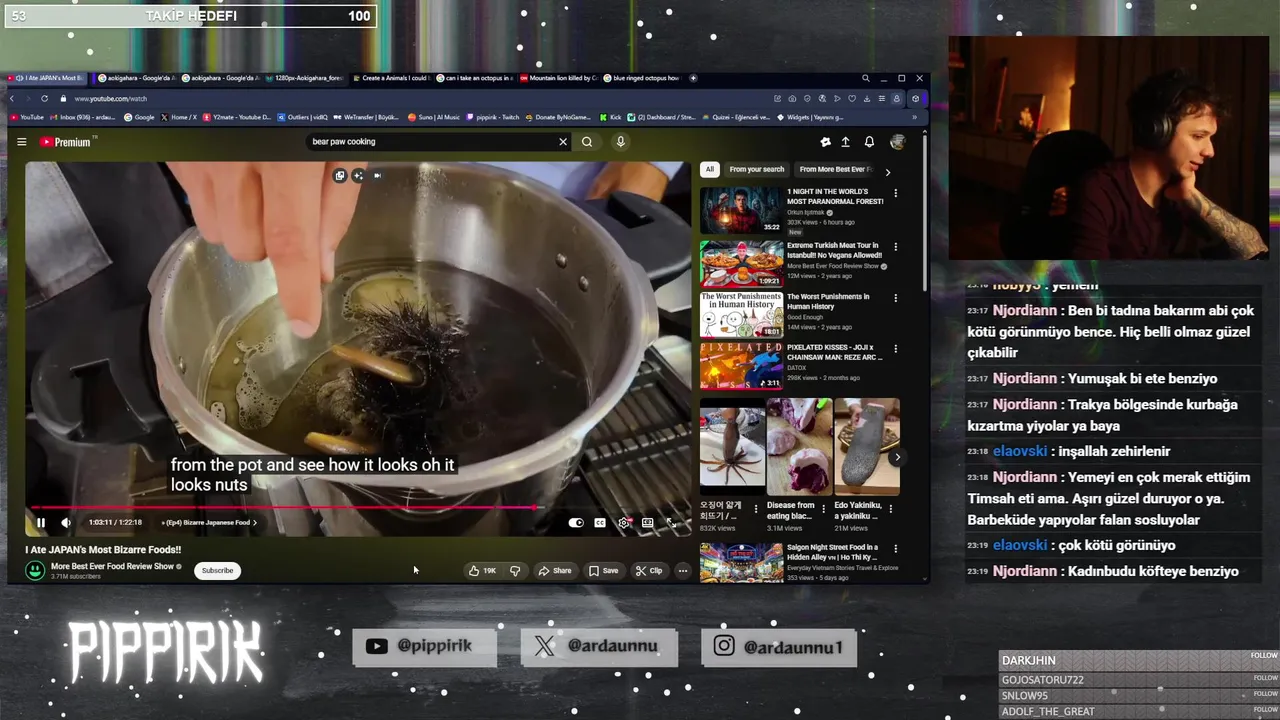
Task: Open the YouTube hamburger guide menu
Action: (x=21, y=142)
